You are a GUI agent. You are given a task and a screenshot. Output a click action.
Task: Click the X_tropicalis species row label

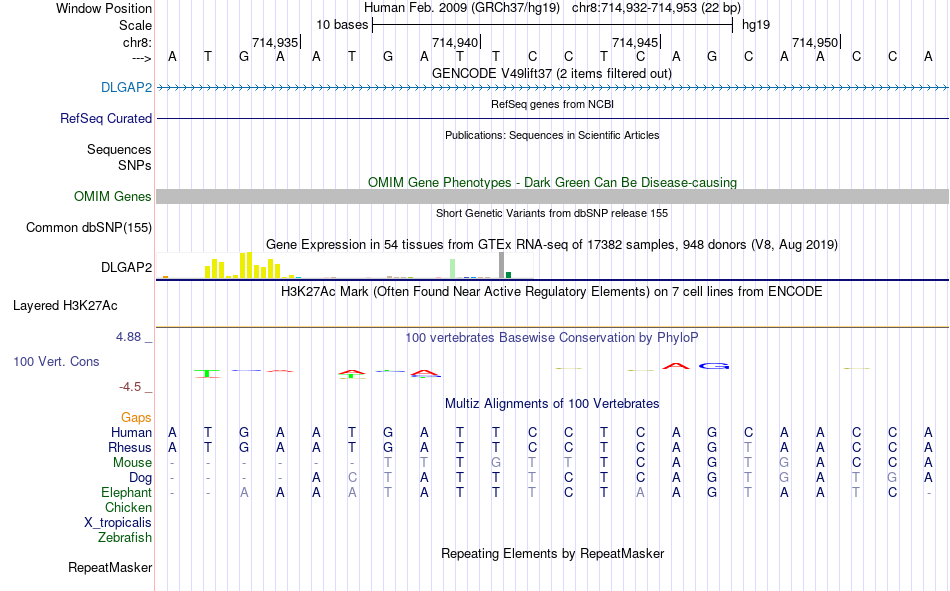coord(118,523)
